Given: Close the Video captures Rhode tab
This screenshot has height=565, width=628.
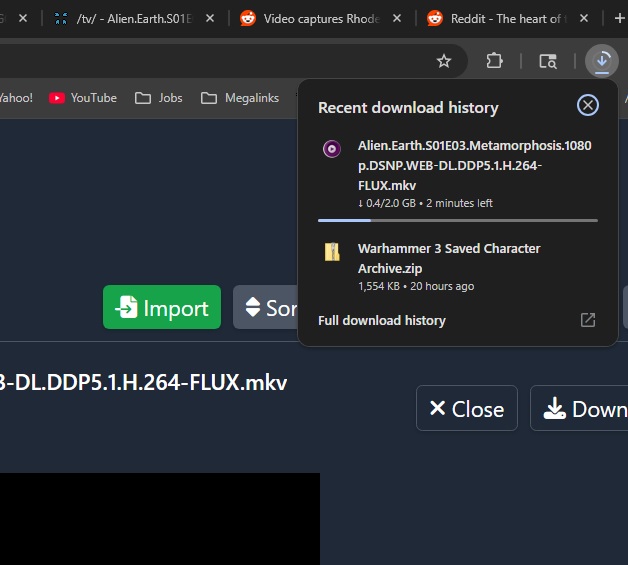Looking at the screenshot, I should click(x=397, y=18).
